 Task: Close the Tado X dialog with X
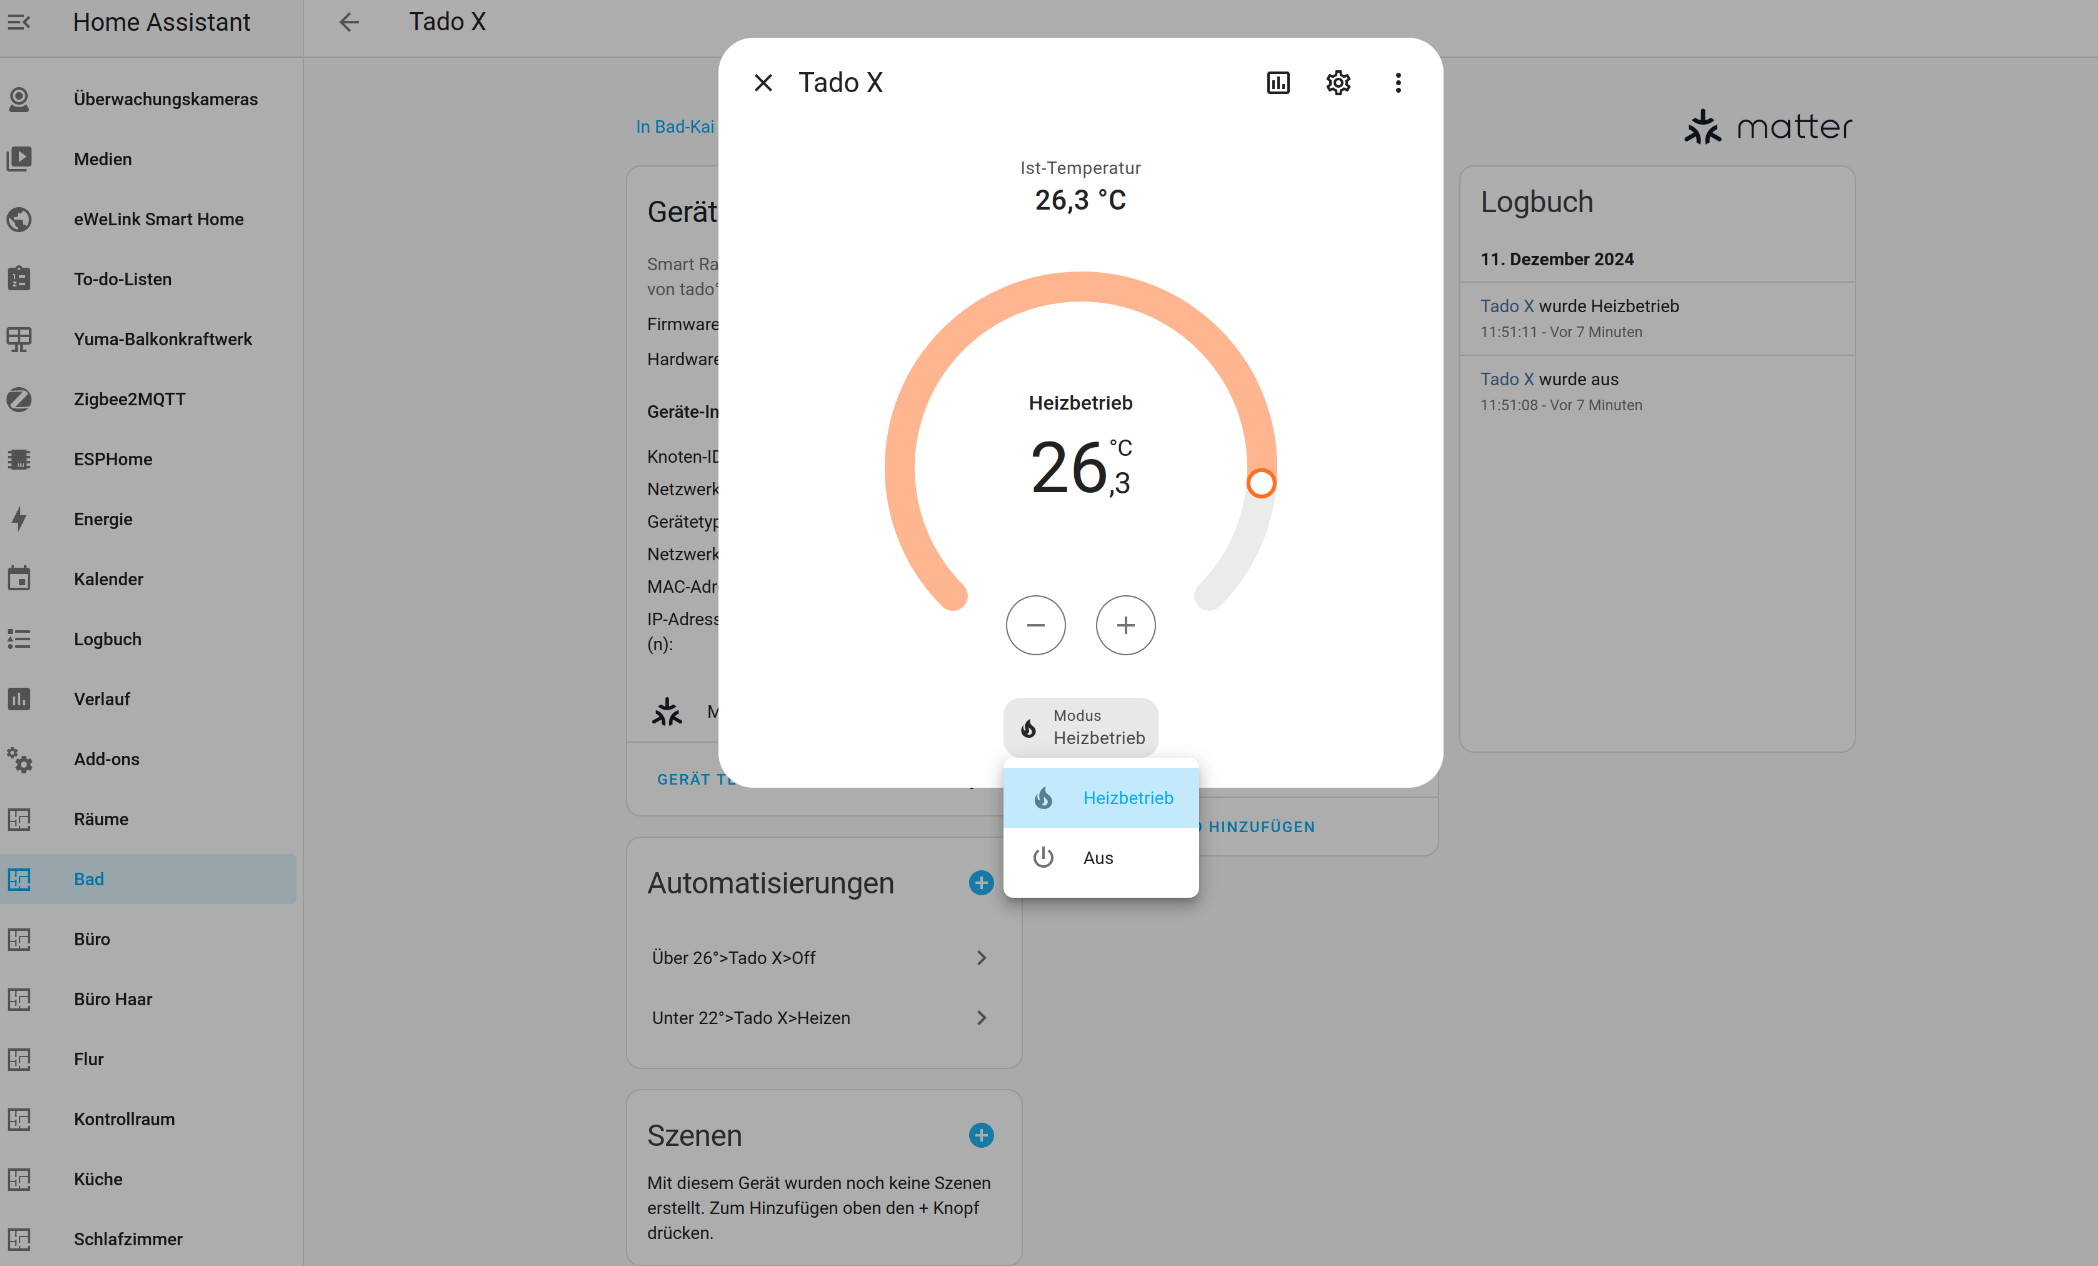(763, 83)
